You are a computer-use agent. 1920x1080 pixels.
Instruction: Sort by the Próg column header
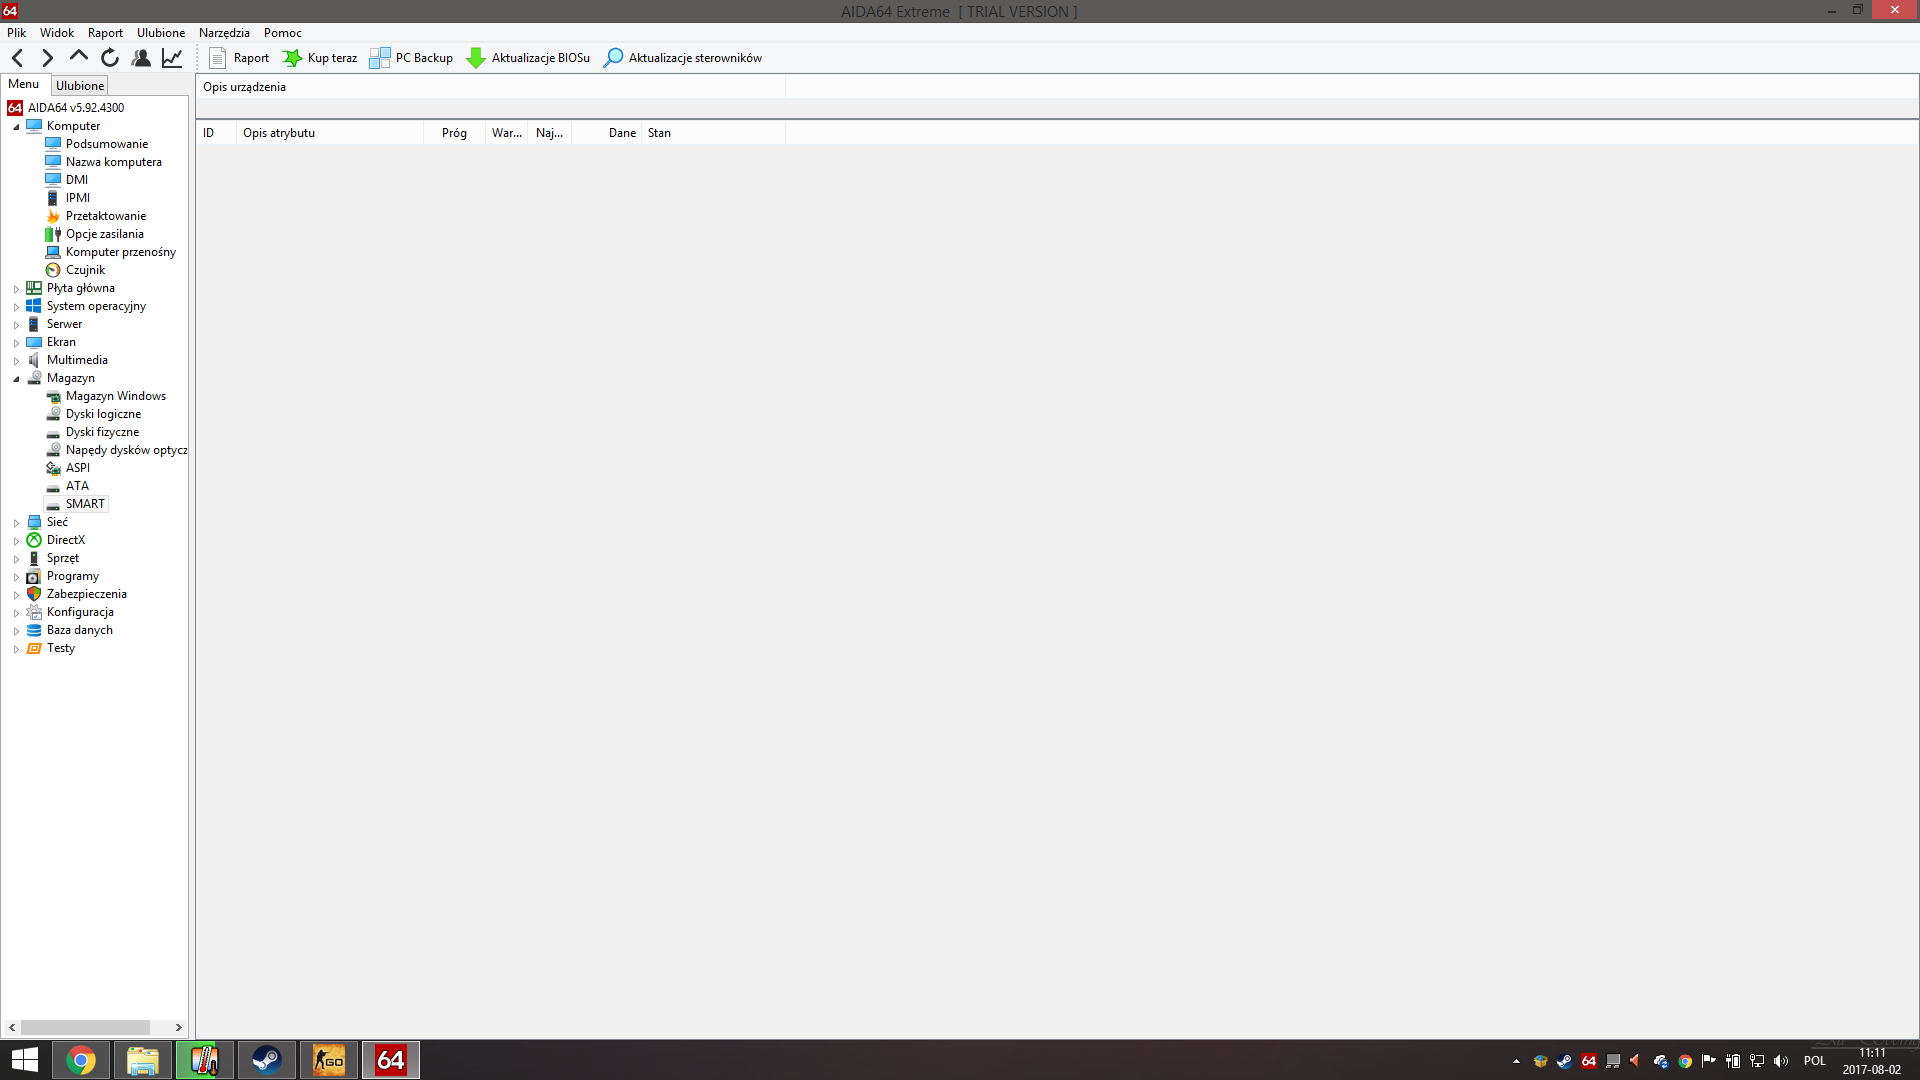click(x=454, y=133)
